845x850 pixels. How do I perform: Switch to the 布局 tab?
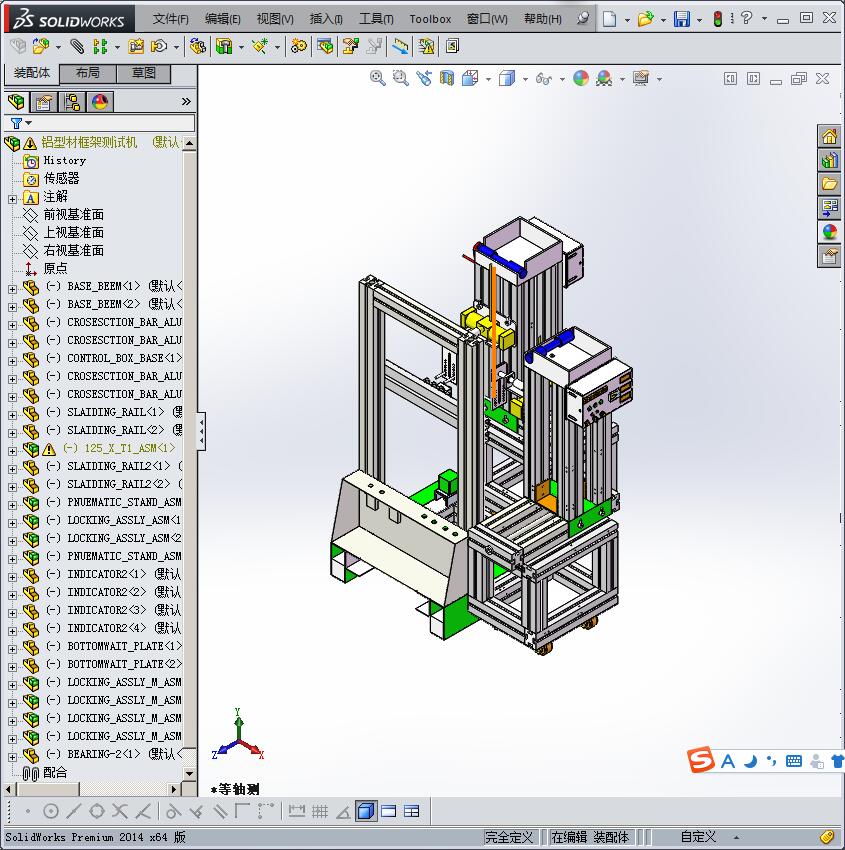(87, 73)
